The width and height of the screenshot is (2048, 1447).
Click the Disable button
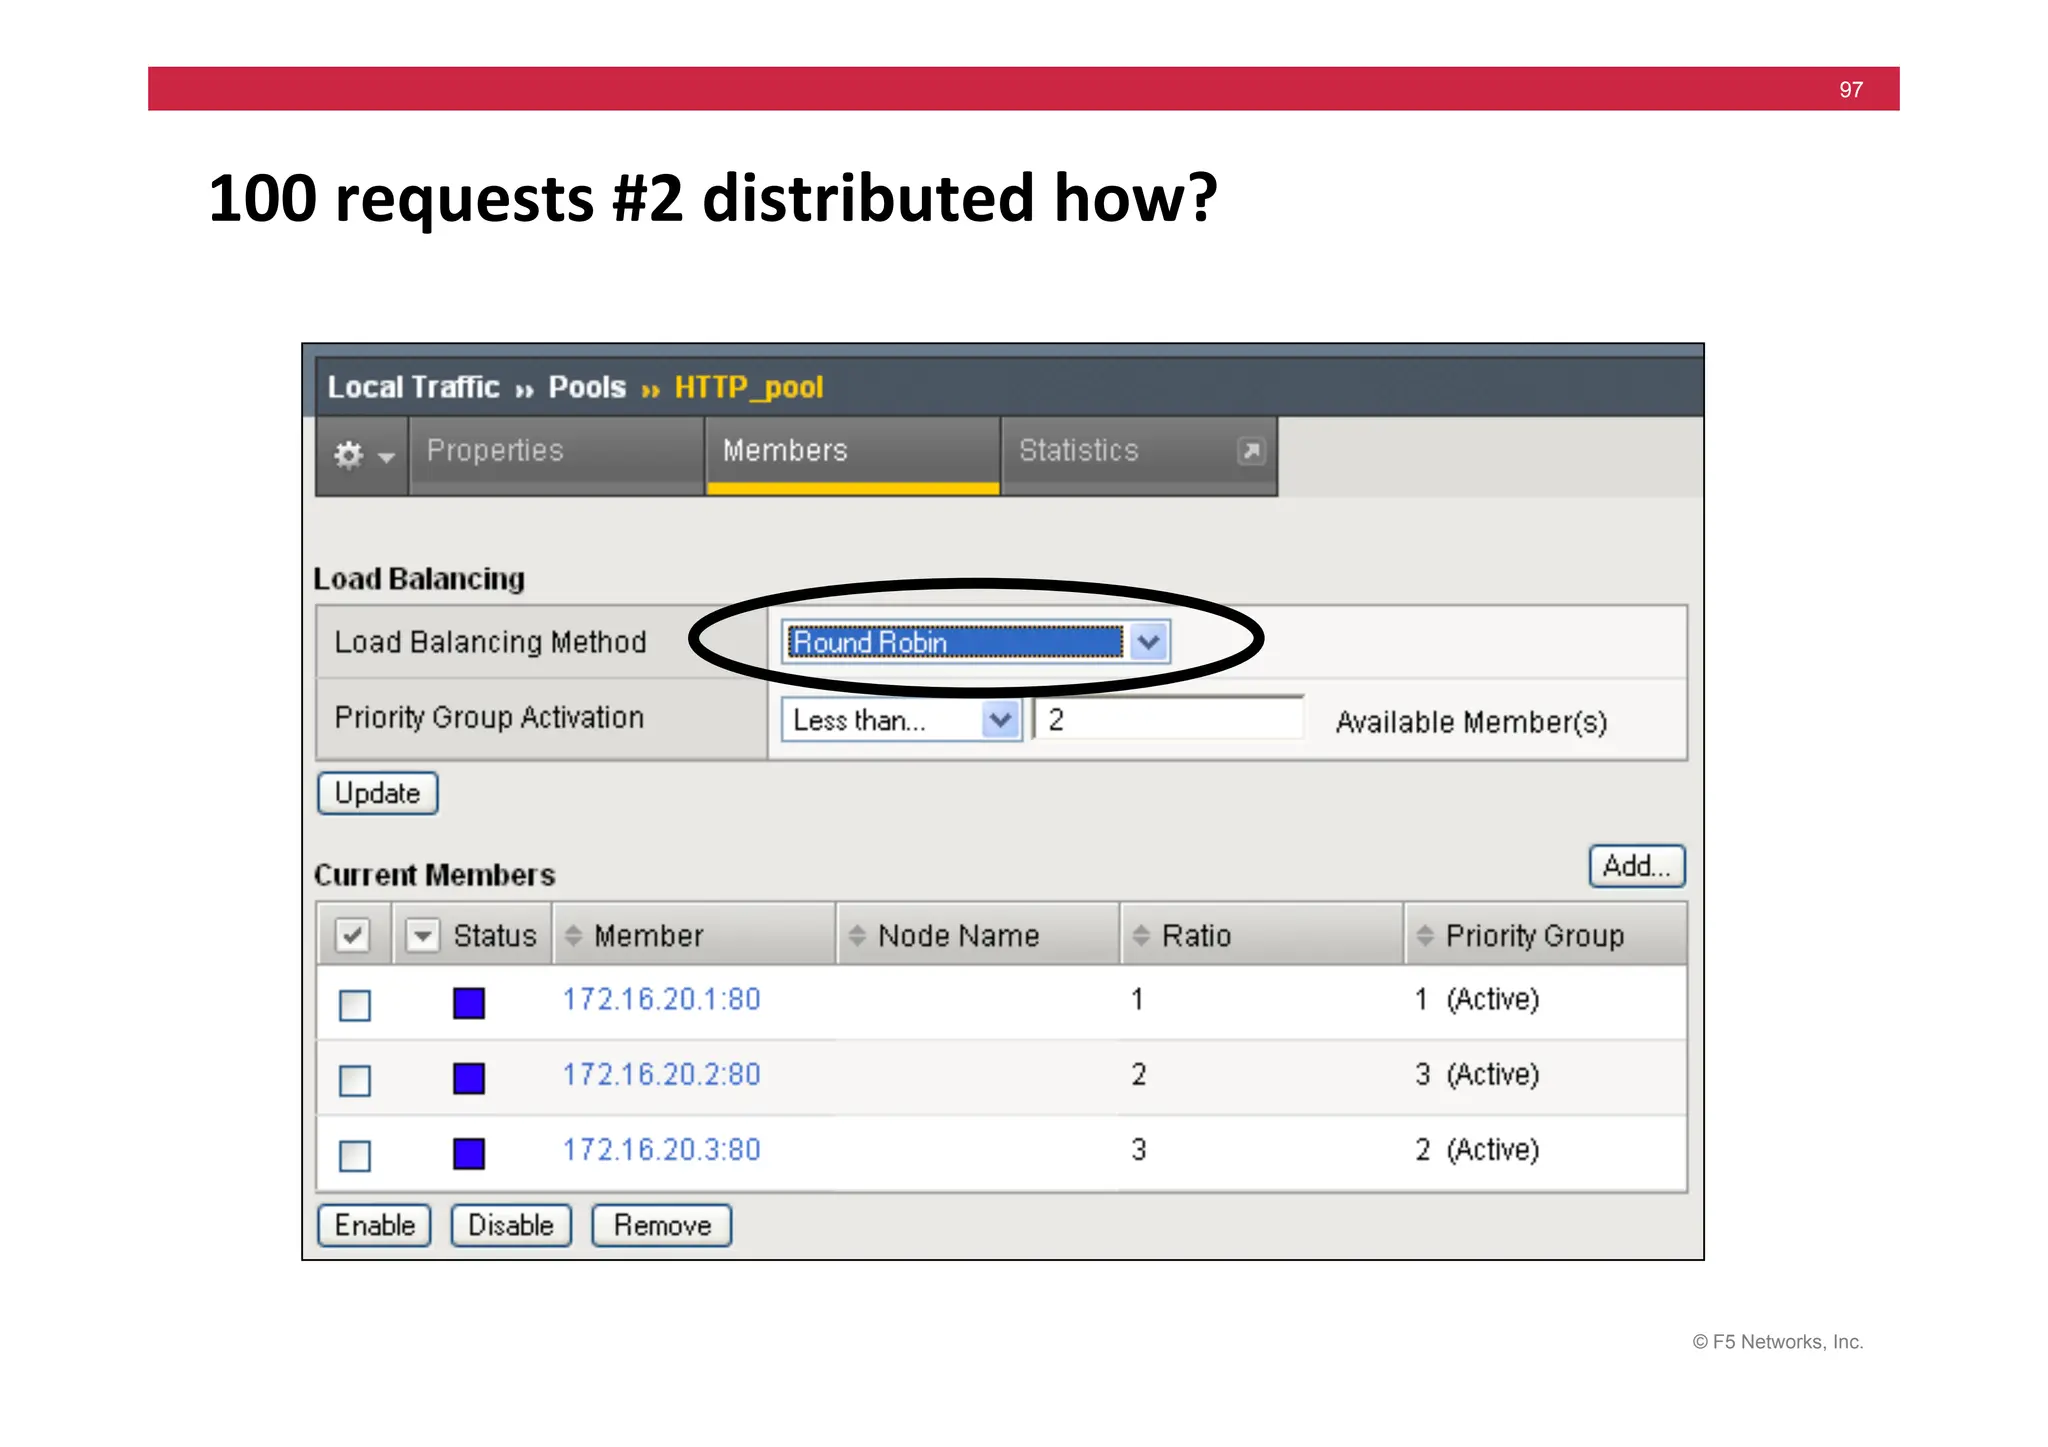coord(511,1225)
